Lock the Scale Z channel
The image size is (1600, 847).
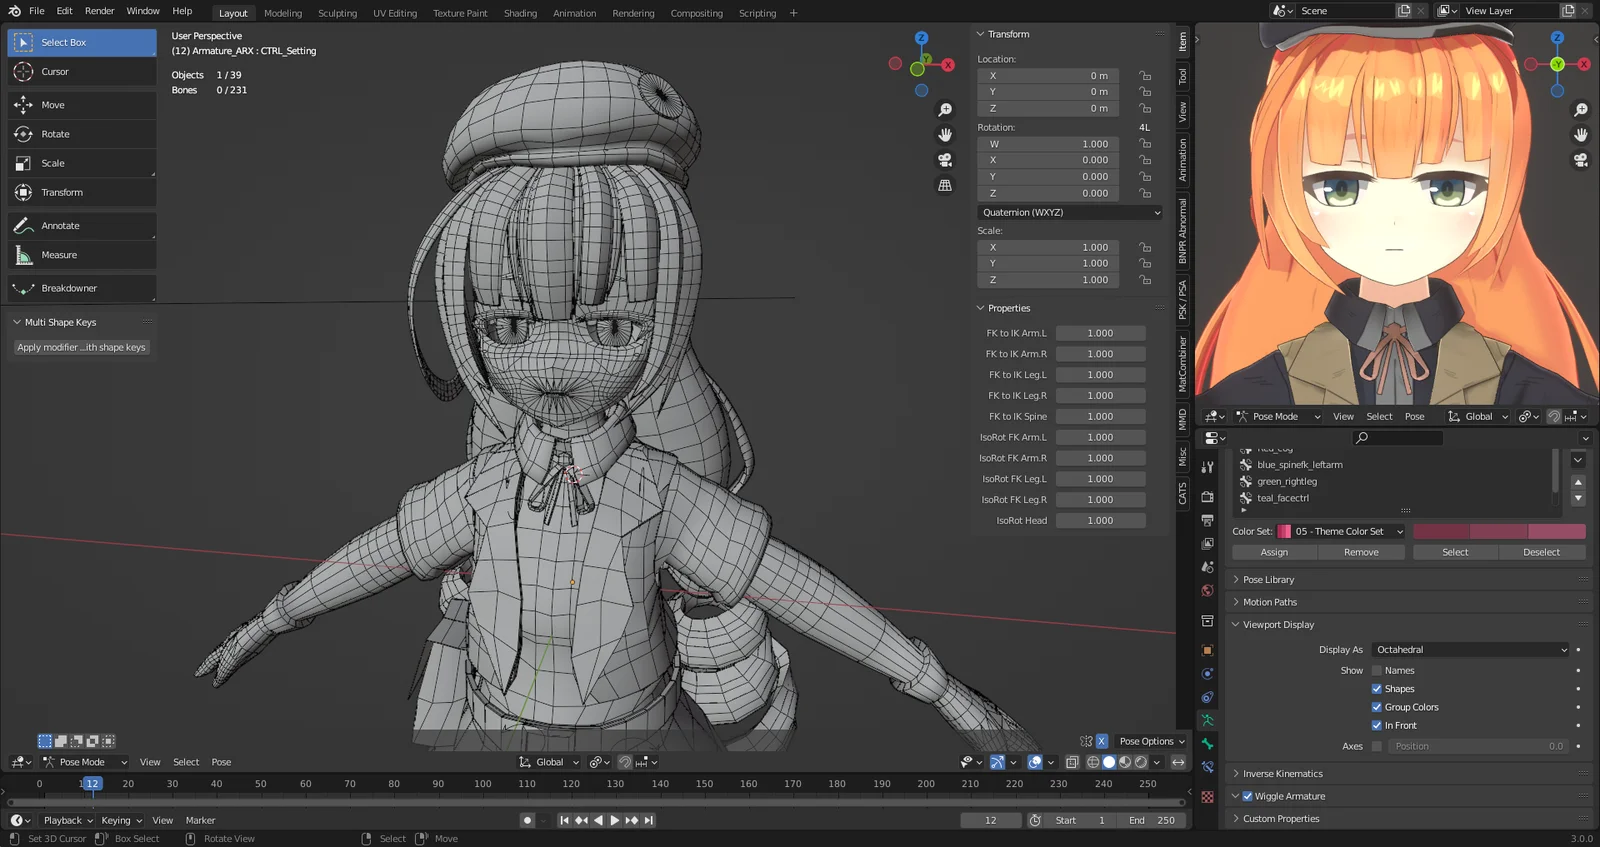pyautogui.click(x=1145, y=280)
